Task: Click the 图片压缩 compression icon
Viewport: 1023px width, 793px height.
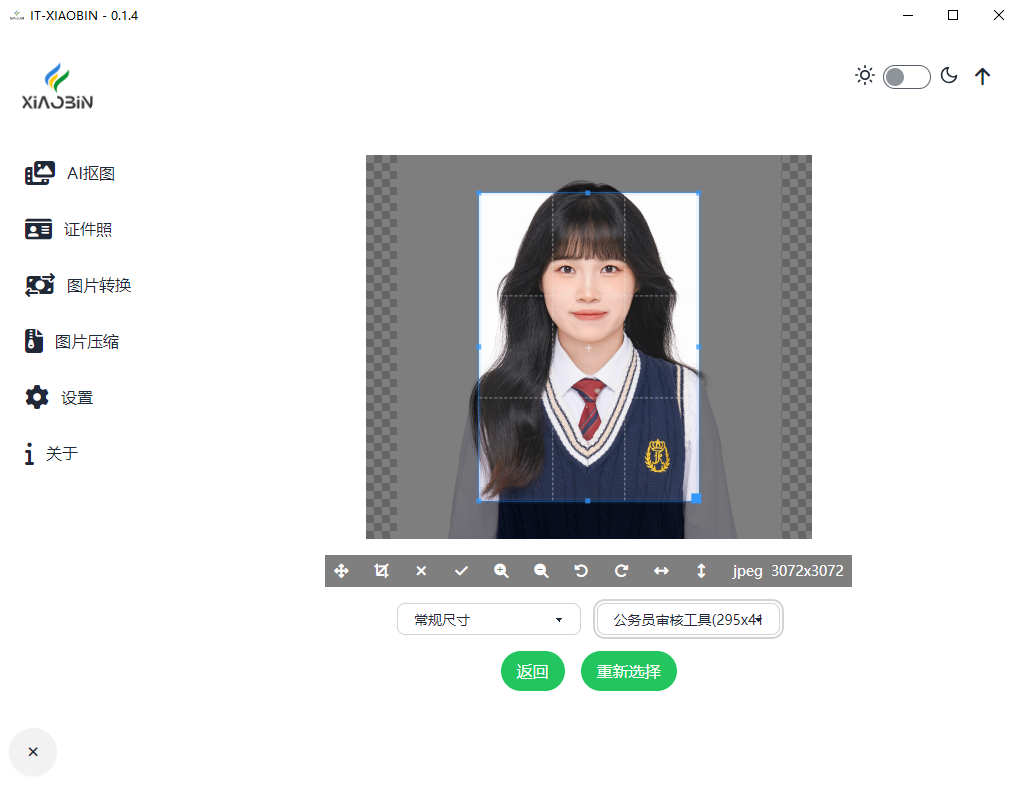Action: [34, 341]
